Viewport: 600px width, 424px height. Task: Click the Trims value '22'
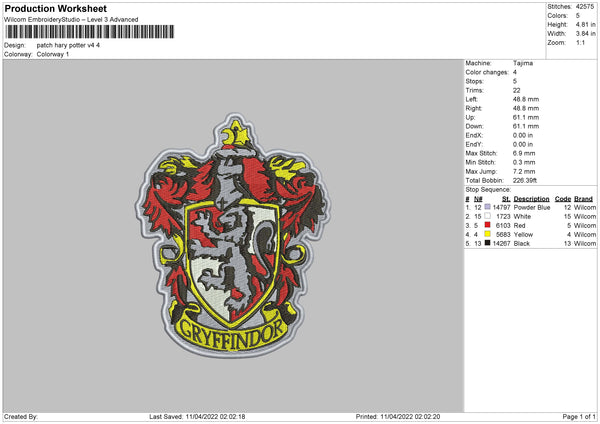point(516,90)
